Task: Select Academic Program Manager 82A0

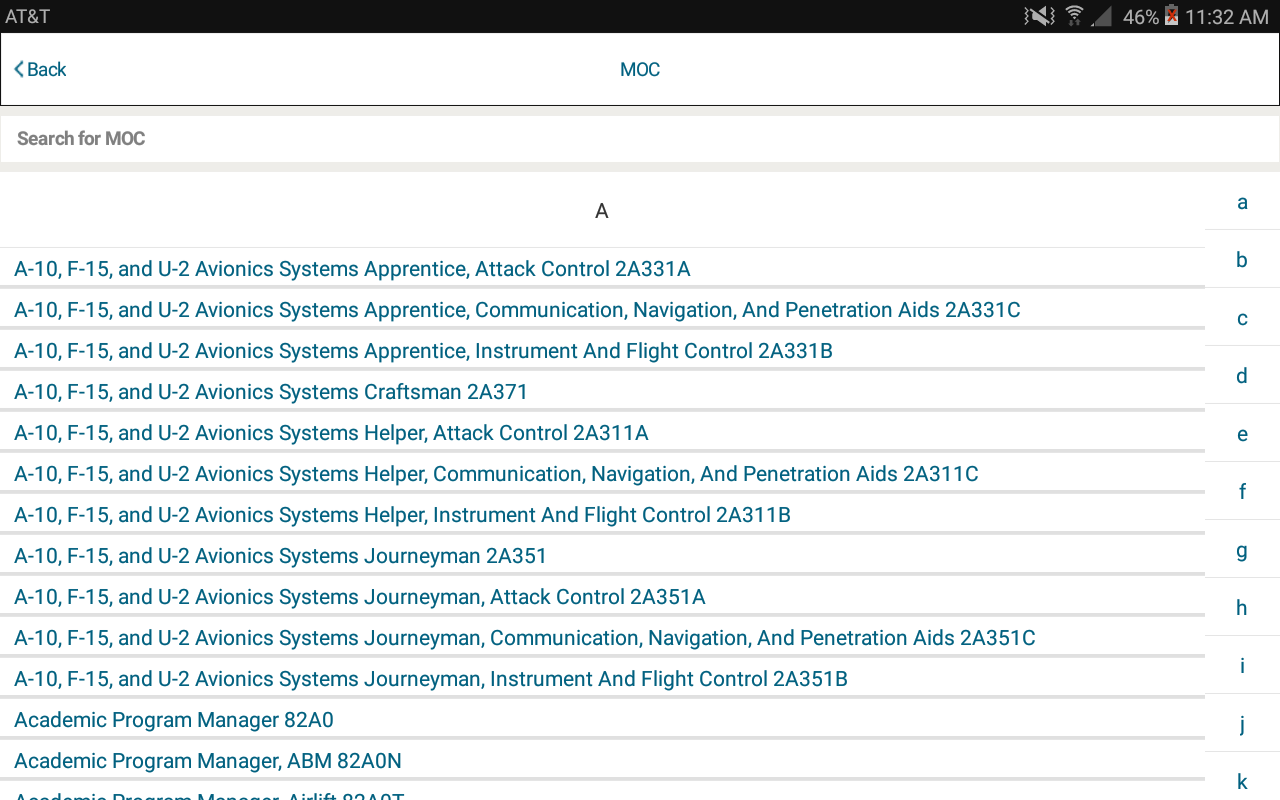Action: coord(174,720)
